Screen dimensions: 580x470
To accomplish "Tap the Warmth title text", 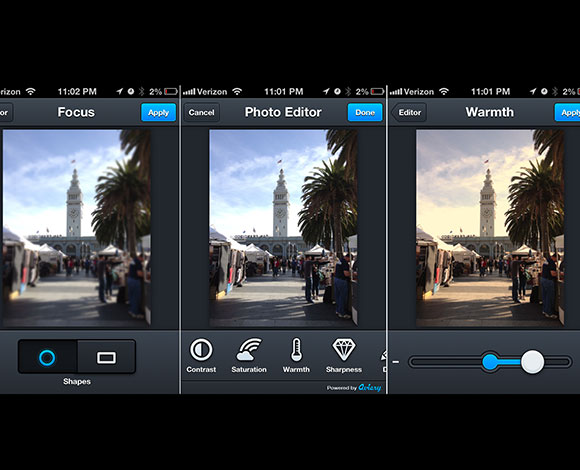I will (490, 112).
